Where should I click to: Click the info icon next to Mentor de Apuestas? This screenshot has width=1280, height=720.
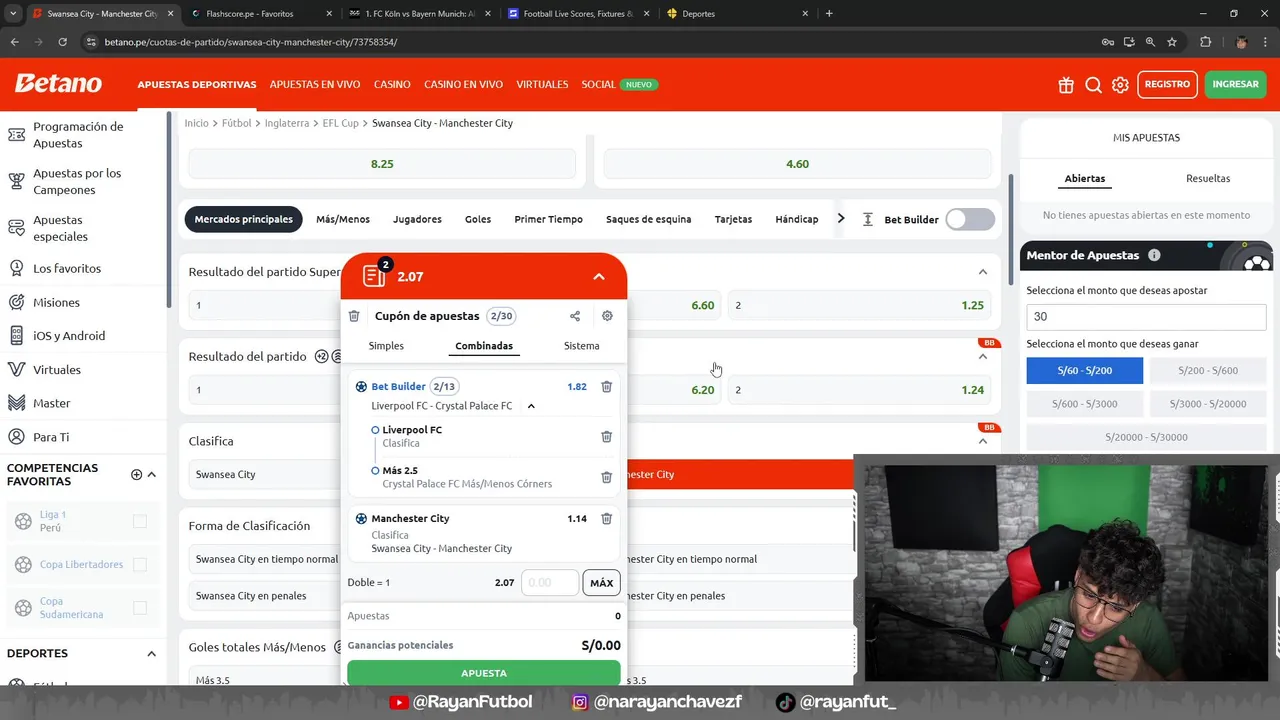click(1154, 255)
